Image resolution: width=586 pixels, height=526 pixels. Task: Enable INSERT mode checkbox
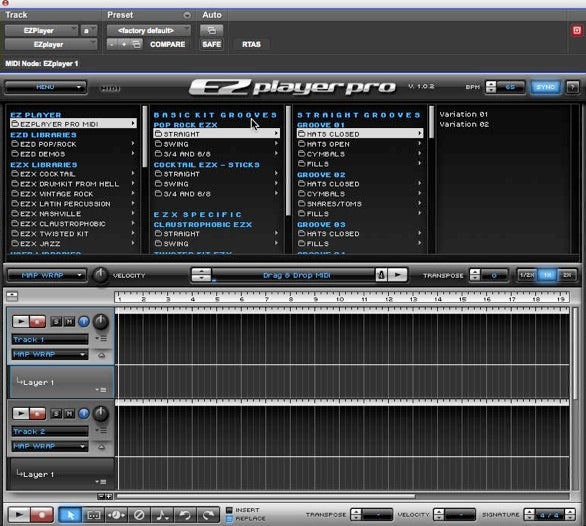click(x=229, y=510)
